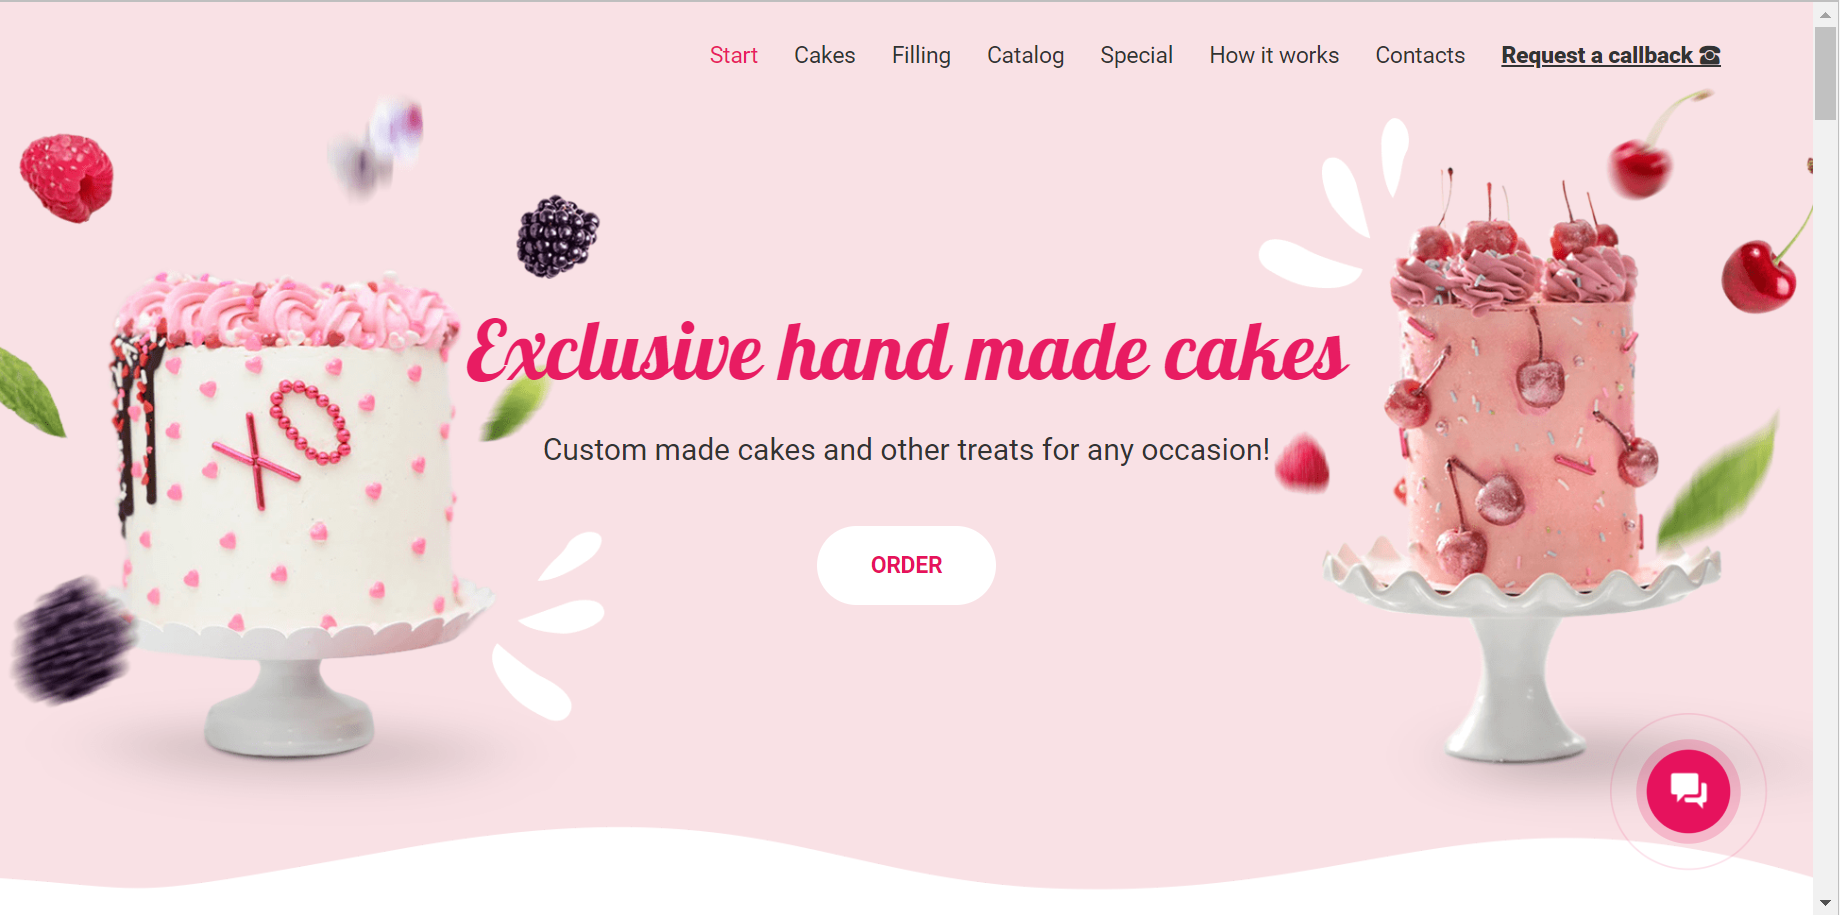Go to the Filling section
1840x915 pixels.
[921, 56]
